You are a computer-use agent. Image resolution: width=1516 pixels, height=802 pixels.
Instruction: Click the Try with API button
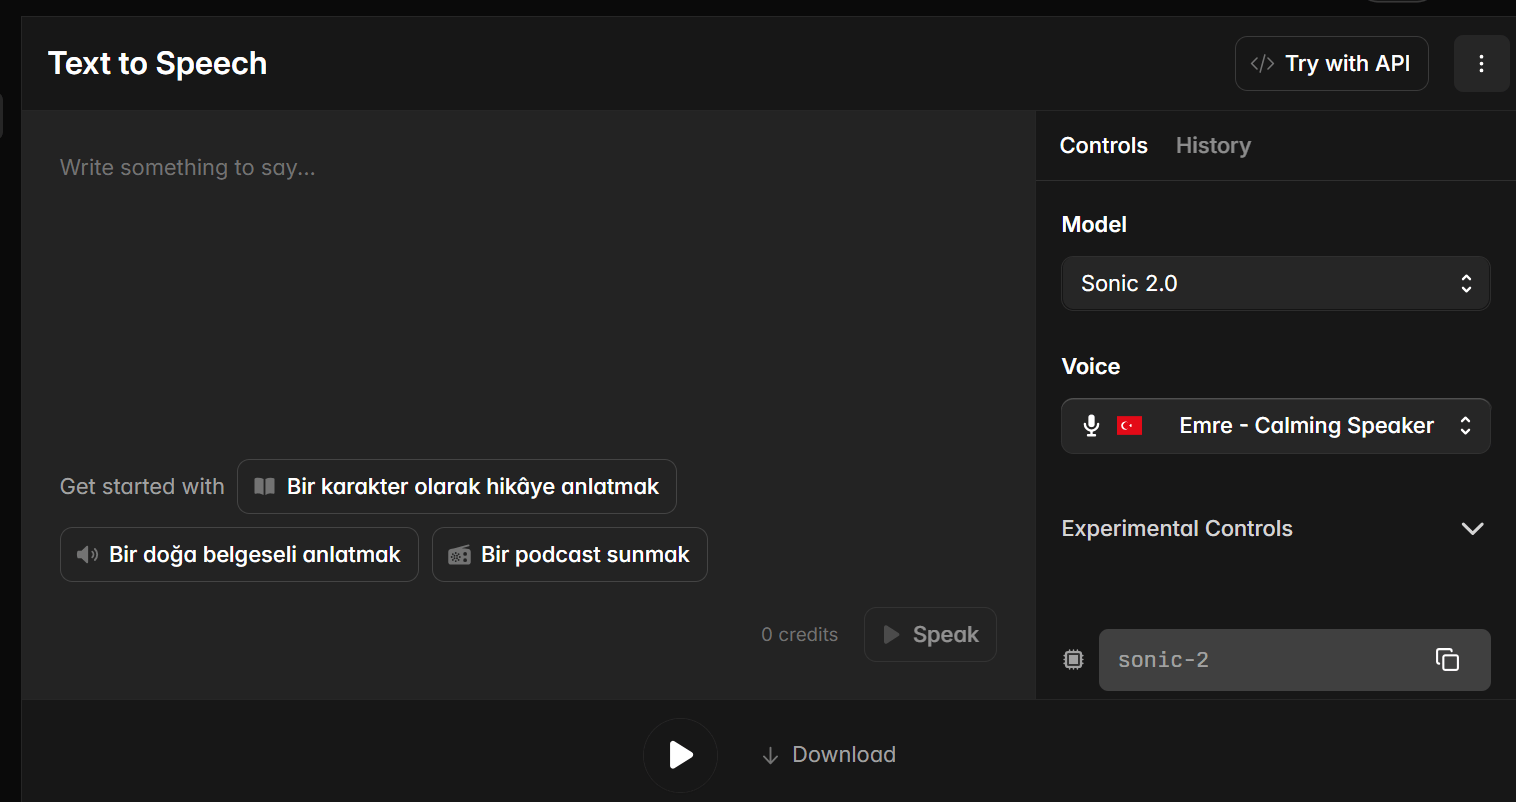[1331, 64]
